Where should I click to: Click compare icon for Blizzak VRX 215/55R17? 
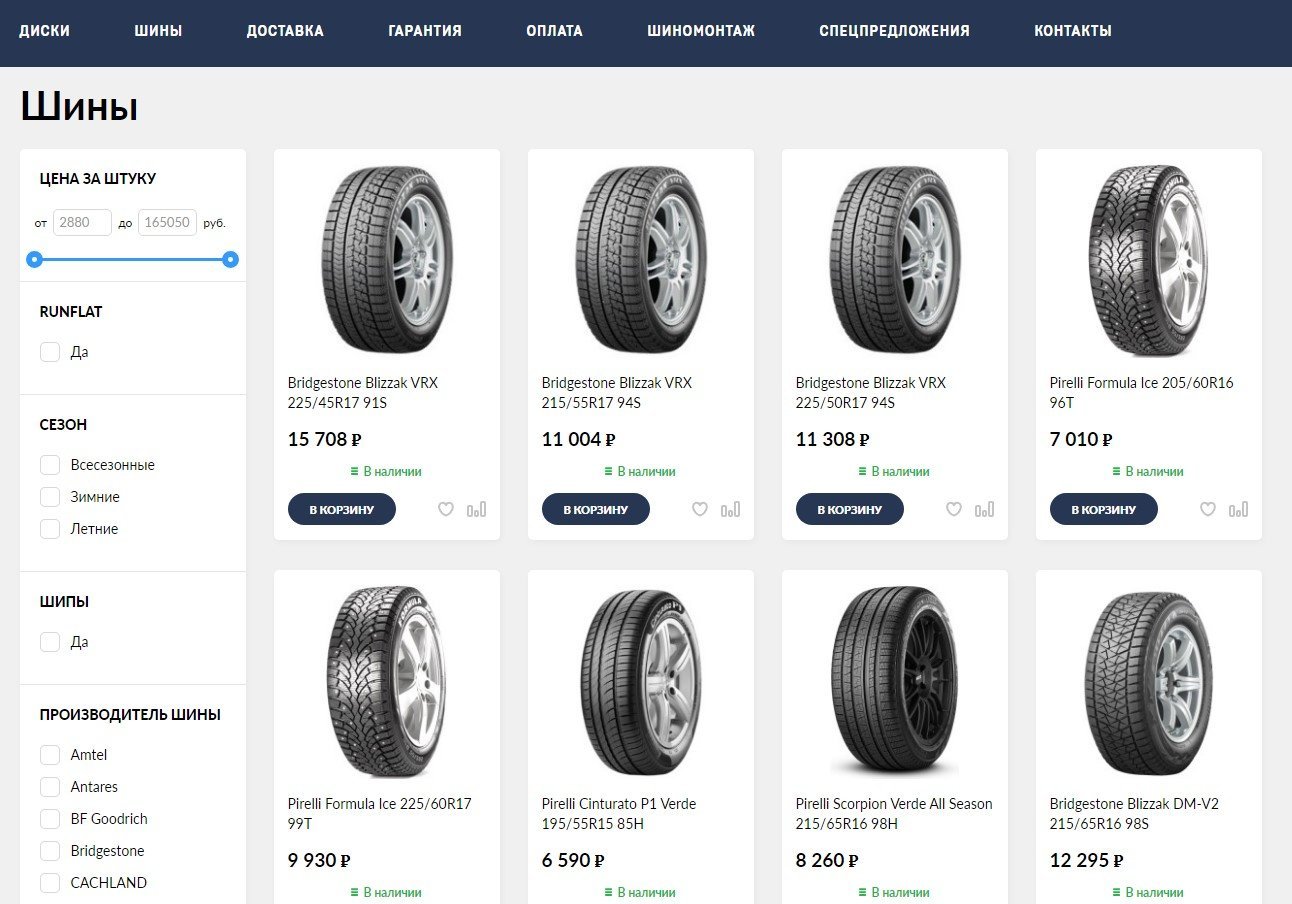click(x=731, y=510)
